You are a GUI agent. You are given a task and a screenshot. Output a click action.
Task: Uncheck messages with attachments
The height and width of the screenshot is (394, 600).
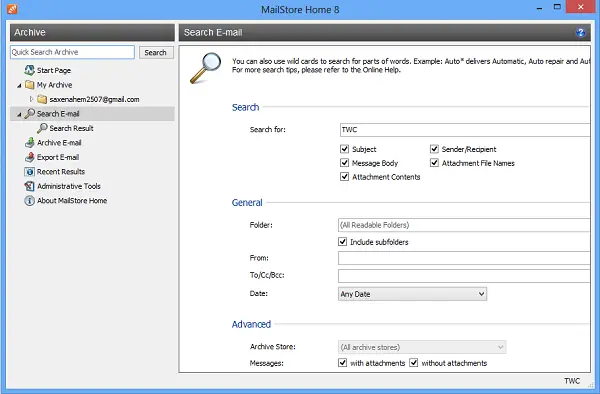pyautogui.click(x=342, y=363)
